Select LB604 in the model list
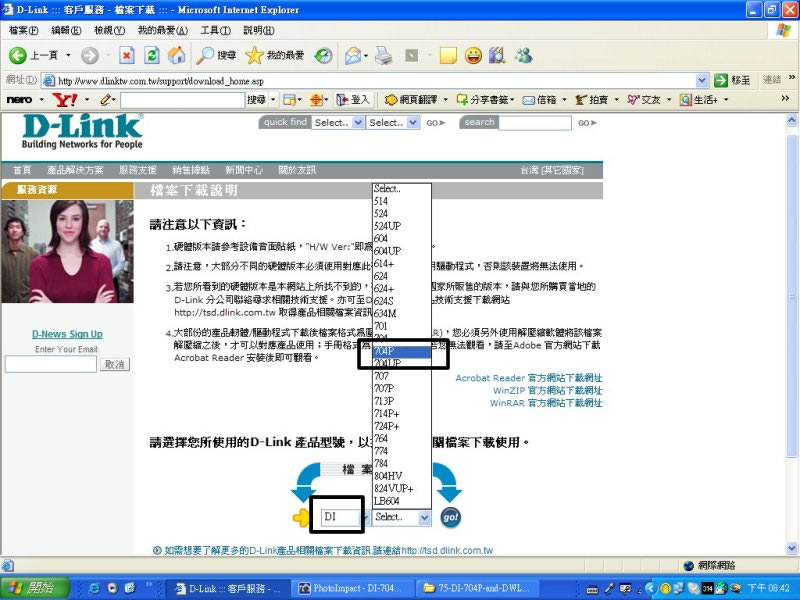Image resolution: width=800 pixels, height=600 pixels. 402,501
